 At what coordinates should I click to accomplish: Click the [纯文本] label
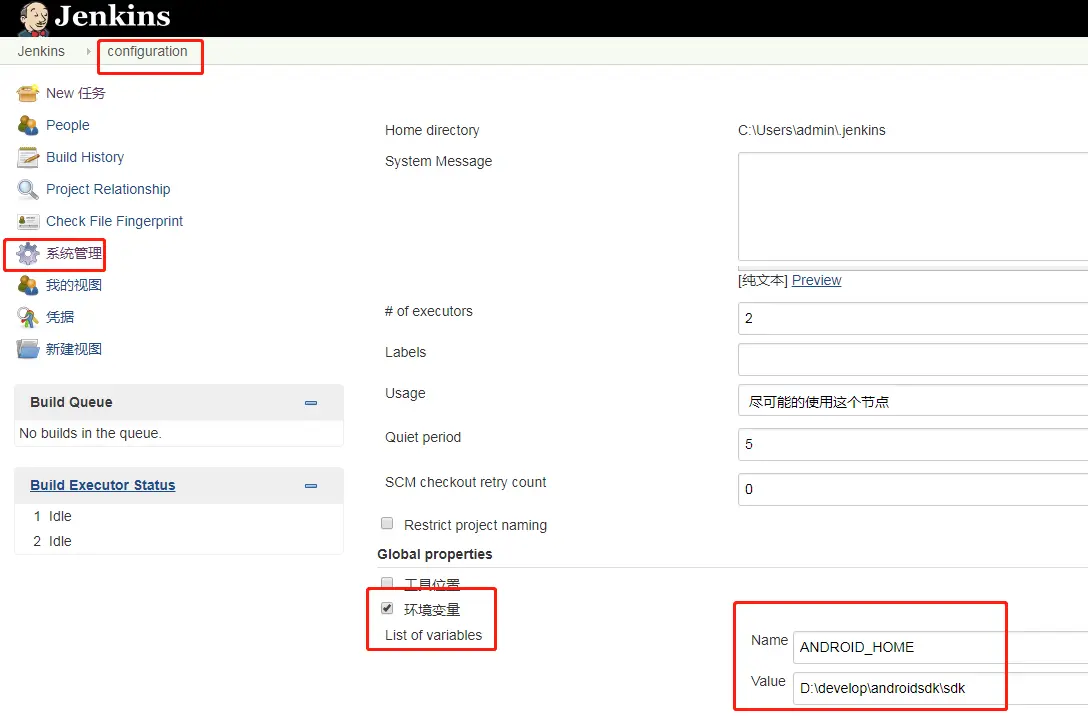(763, 280)
